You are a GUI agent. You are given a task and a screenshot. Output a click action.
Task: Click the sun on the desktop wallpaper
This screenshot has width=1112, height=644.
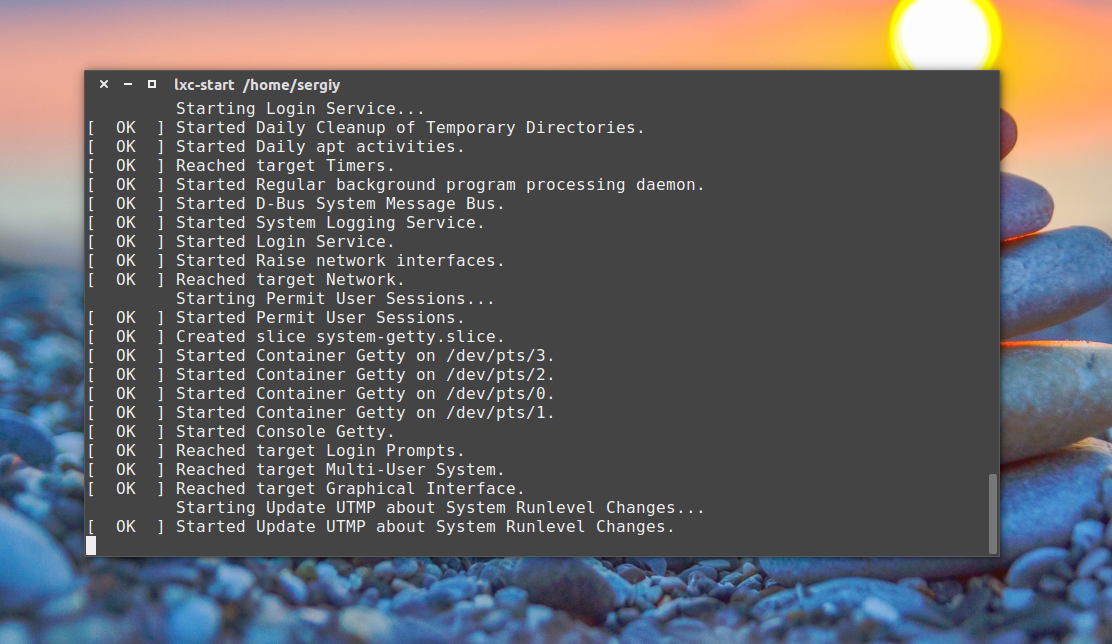(x=943, y=32)
